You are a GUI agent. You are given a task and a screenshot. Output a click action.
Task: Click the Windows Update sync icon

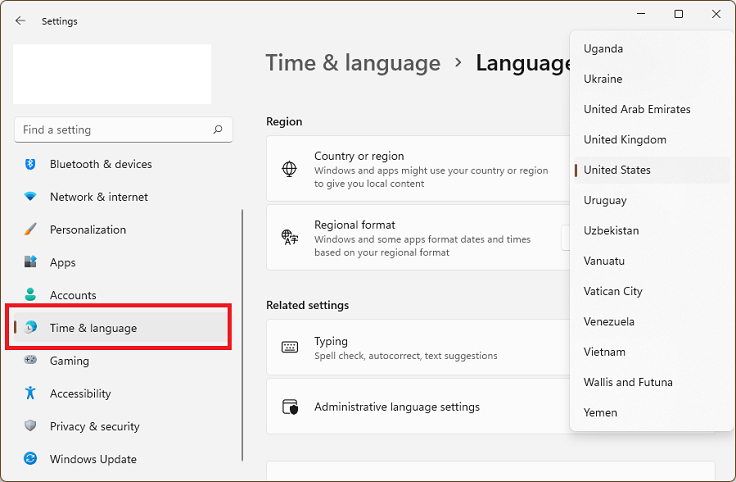pos(31,459)
